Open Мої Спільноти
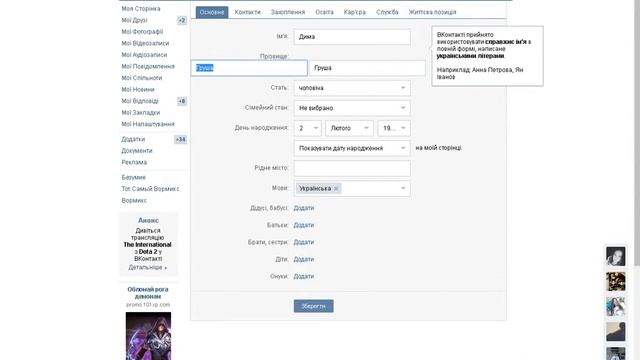Viewport: 640px width, 360px height. coord(142,78)
